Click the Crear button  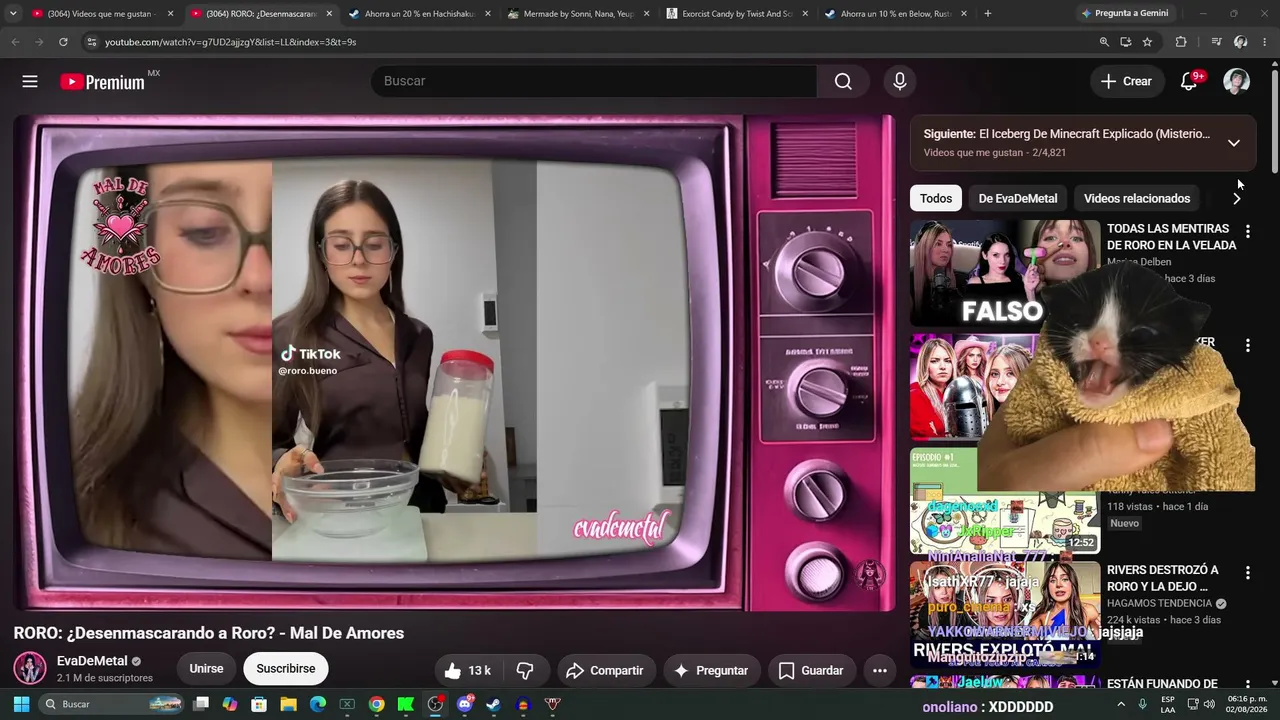click(1126, 81)
